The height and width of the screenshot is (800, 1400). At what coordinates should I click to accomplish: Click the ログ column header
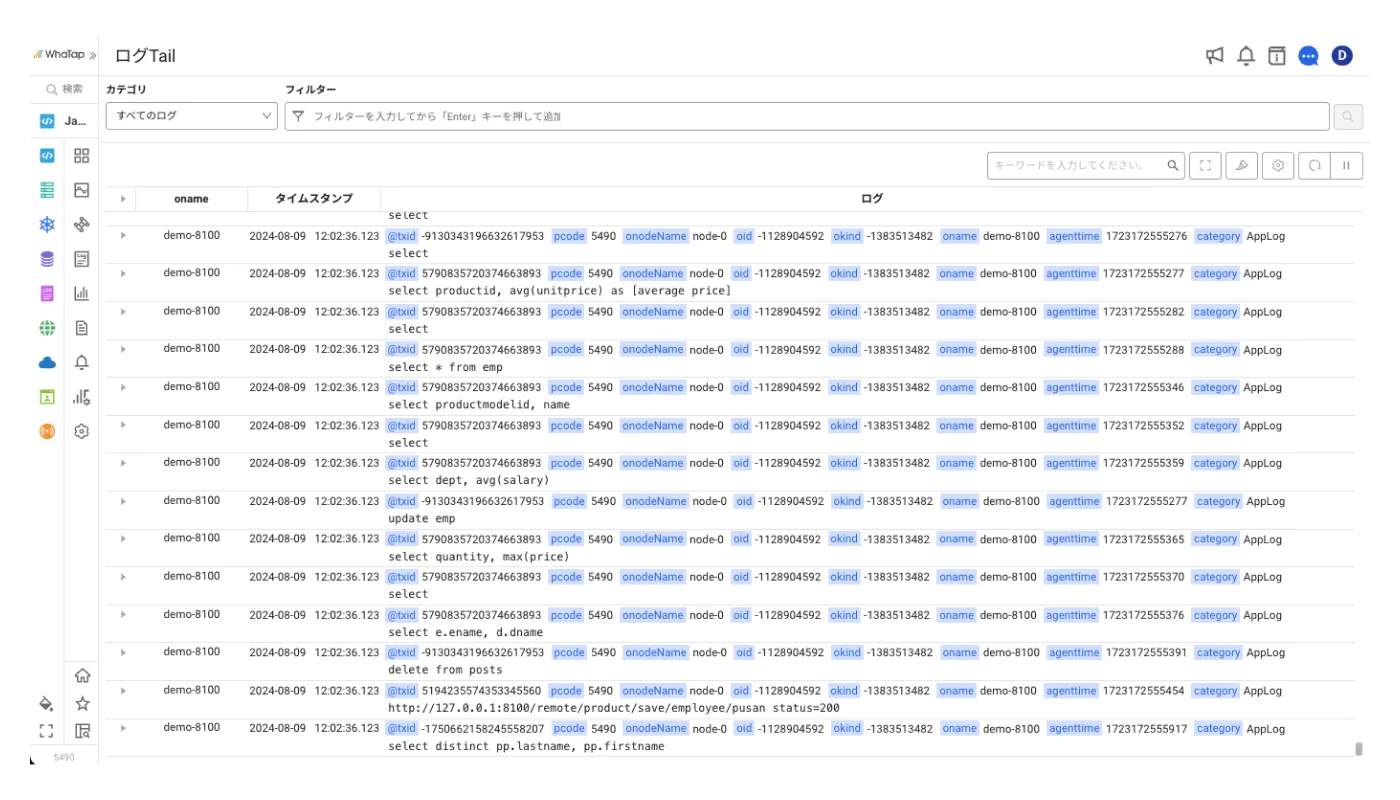point(872,199)
